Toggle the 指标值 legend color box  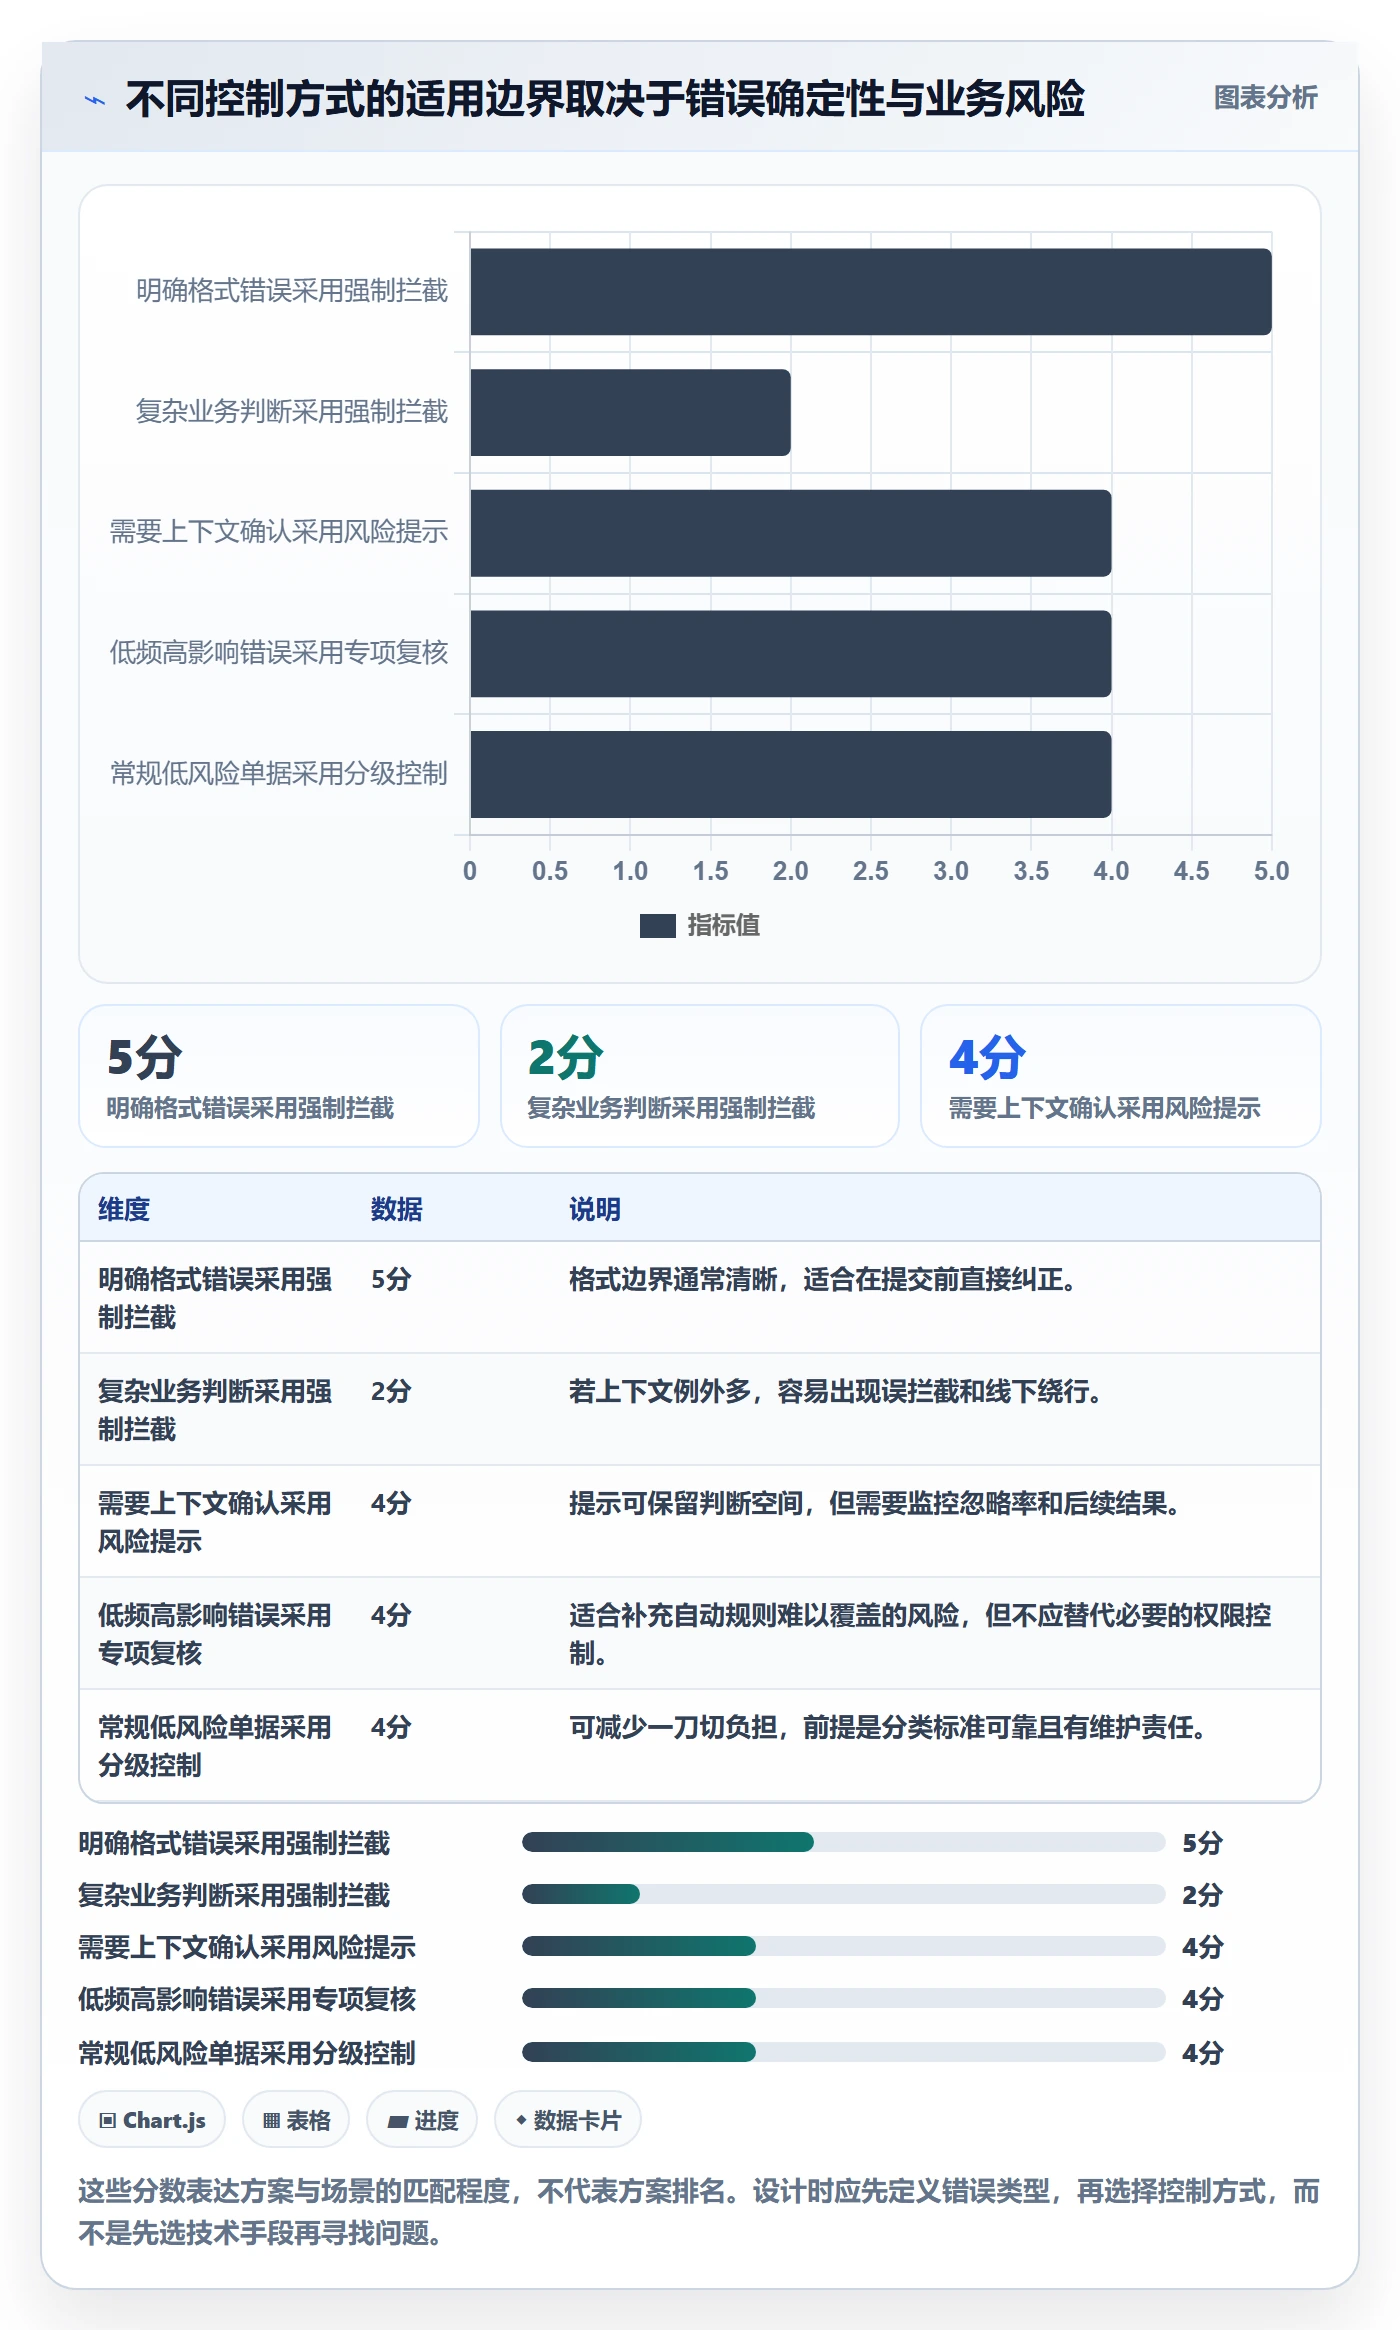point(657,926)
